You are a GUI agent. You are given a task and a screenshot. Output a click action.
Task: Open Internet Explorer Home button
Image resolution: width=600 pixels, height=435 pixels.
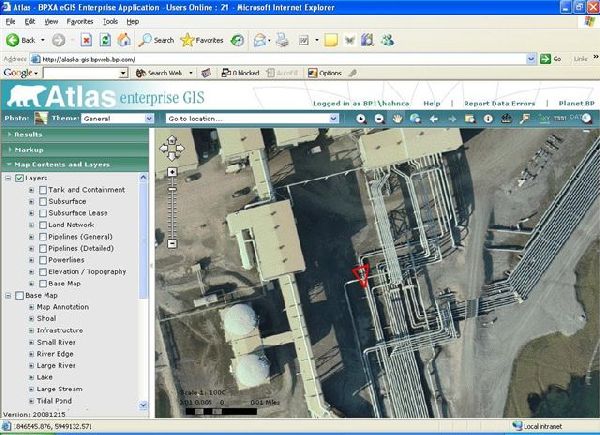click(x=124, y=40)
